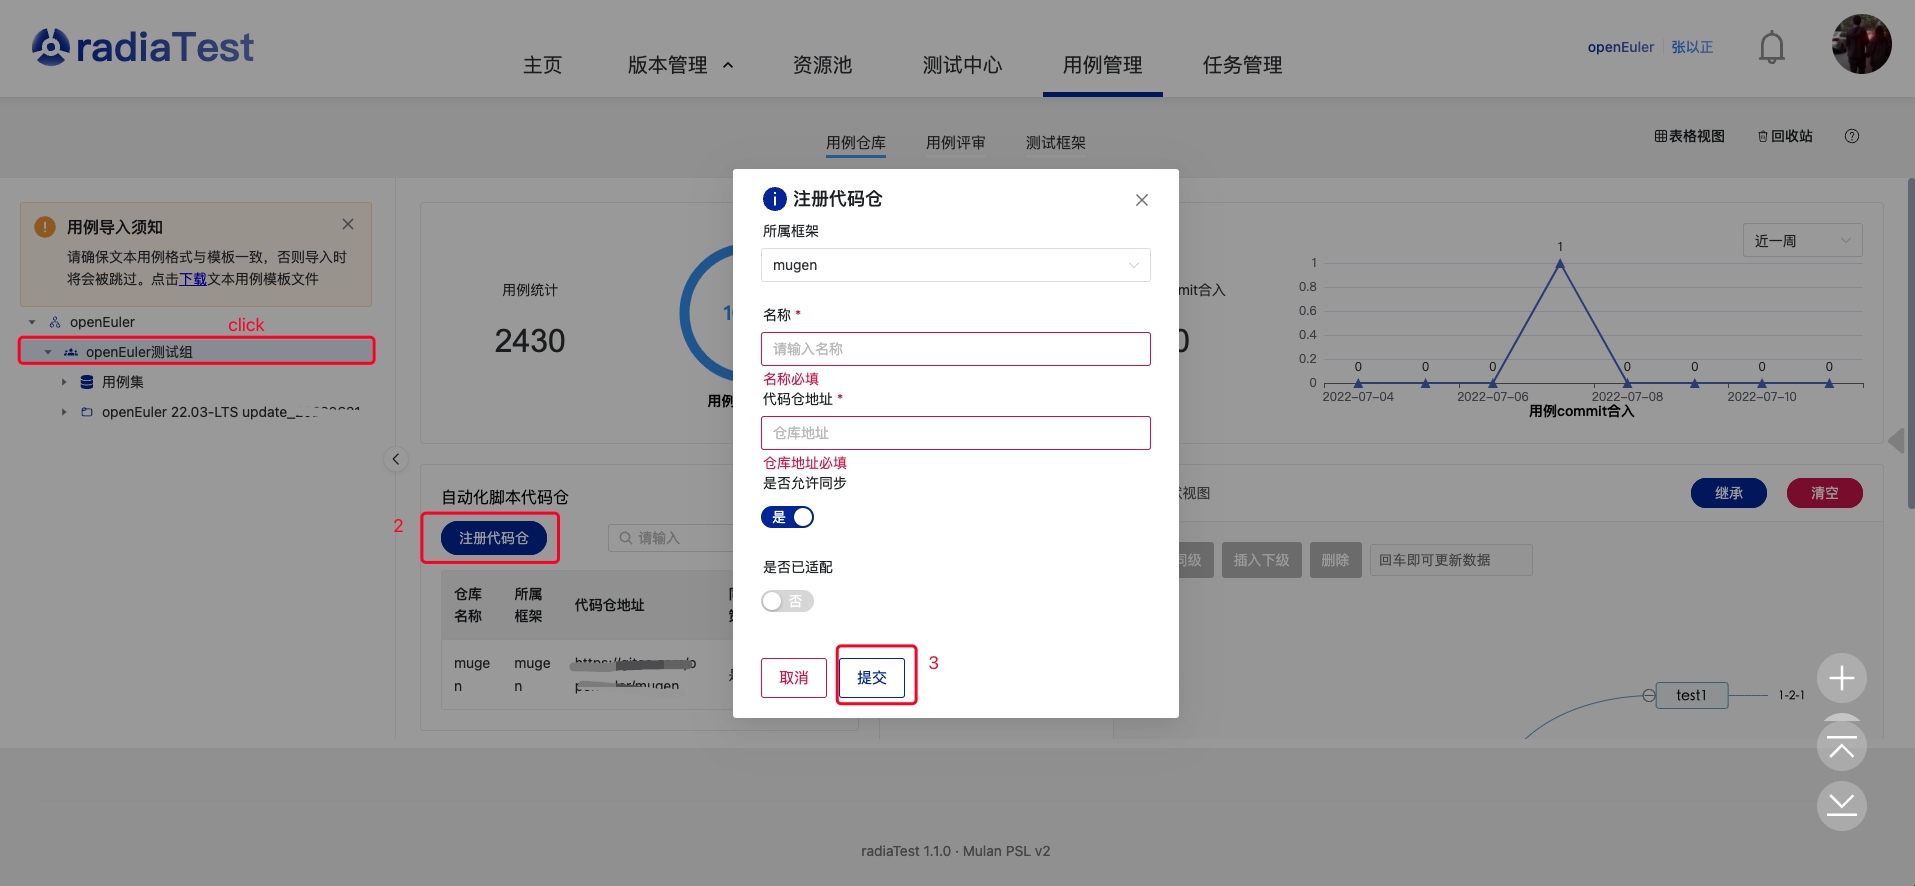The width and height of the screenshot is (1915, 886).
Task: Click the notification bell icon
Action: coord(1771,47)
